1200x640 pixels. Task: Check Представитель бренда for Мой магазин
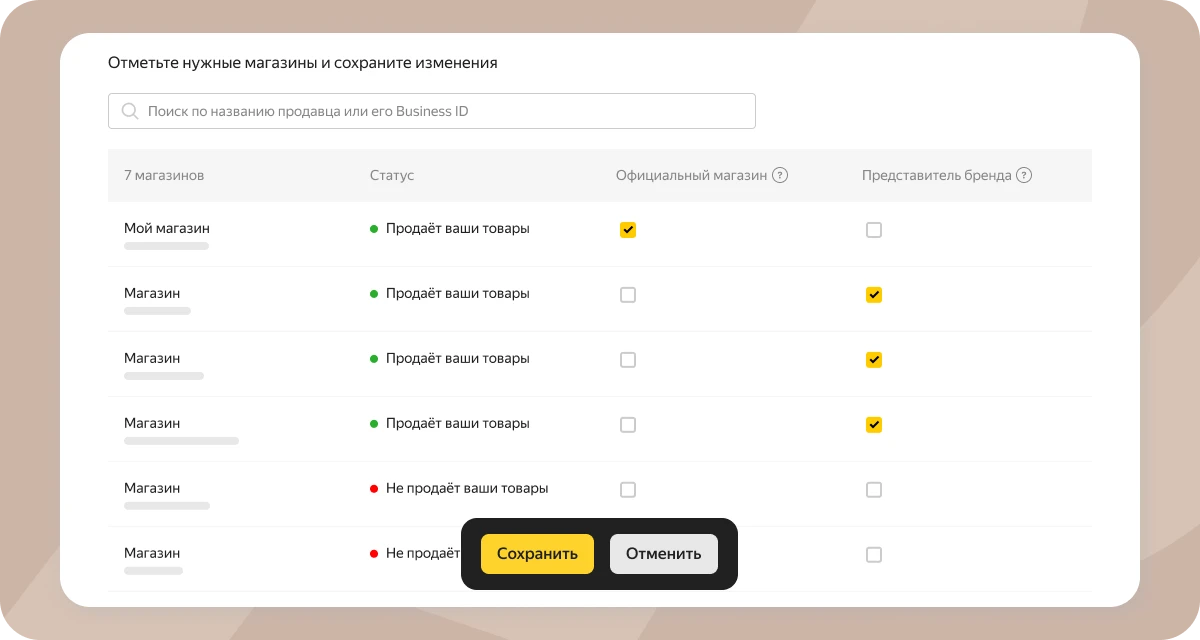pos(874,230)
